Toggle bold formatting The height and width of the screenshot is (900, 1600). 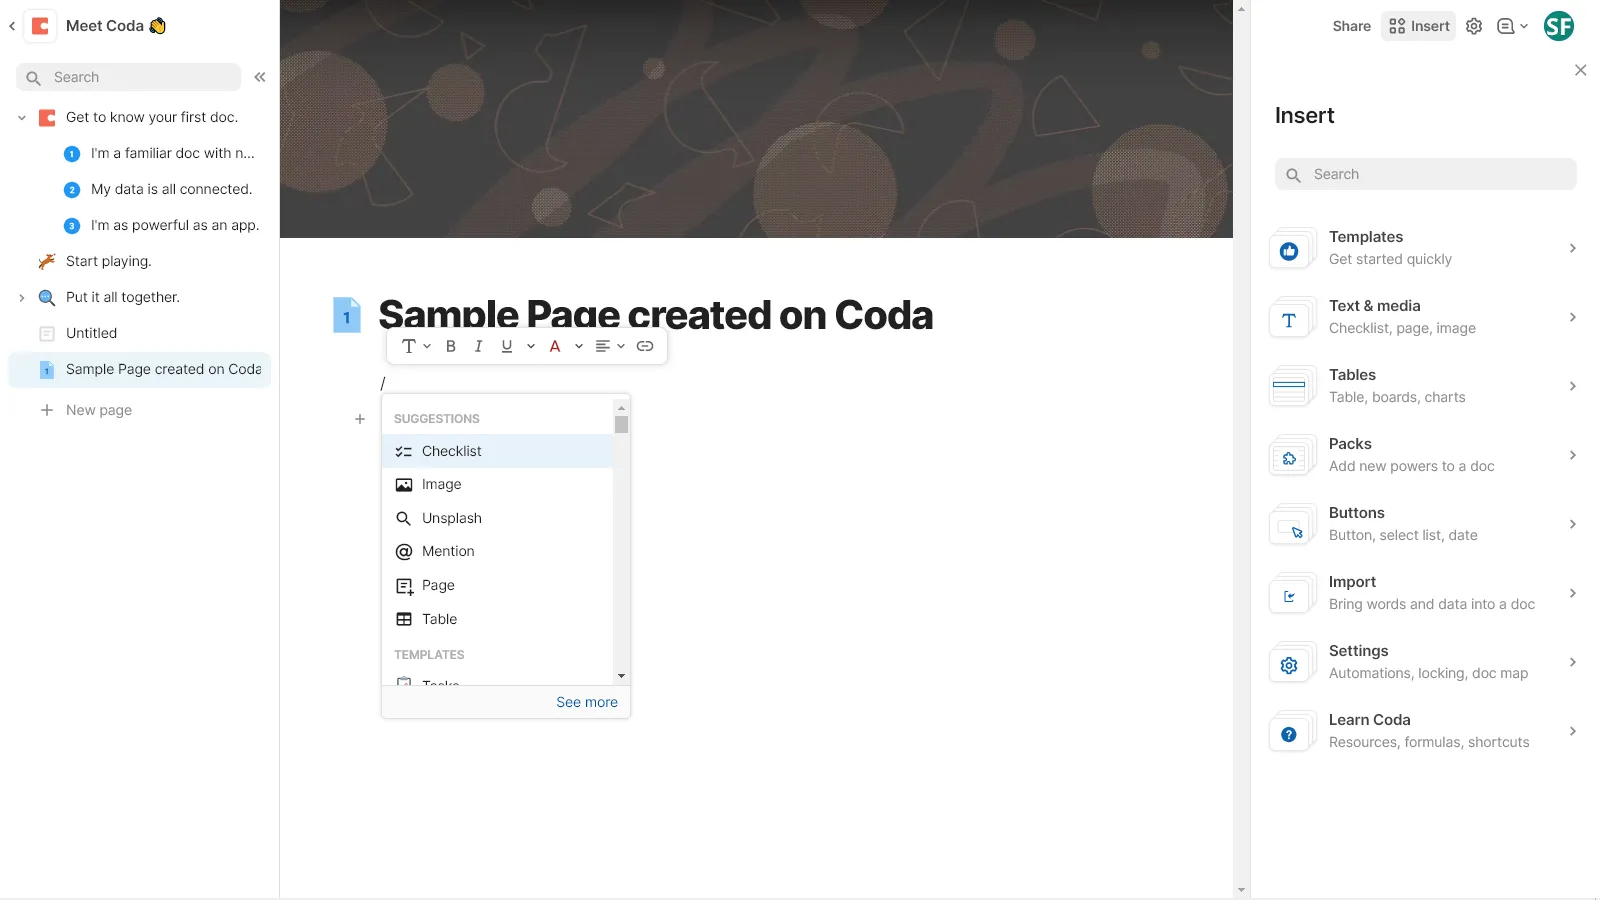[x=451, y=346]
